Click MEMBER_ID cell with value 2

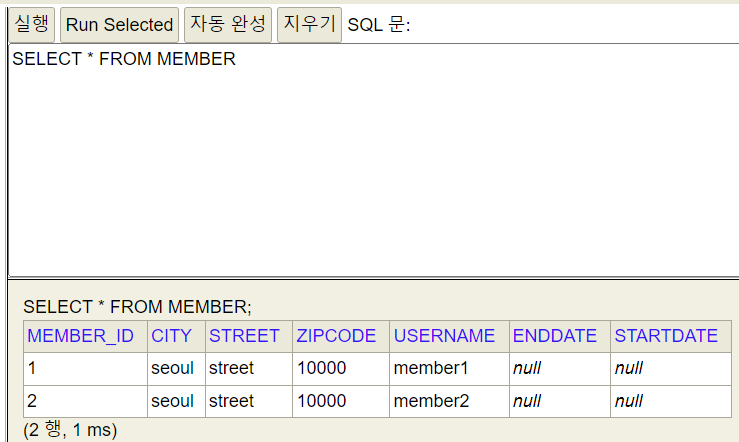click(x=85, y=401)
